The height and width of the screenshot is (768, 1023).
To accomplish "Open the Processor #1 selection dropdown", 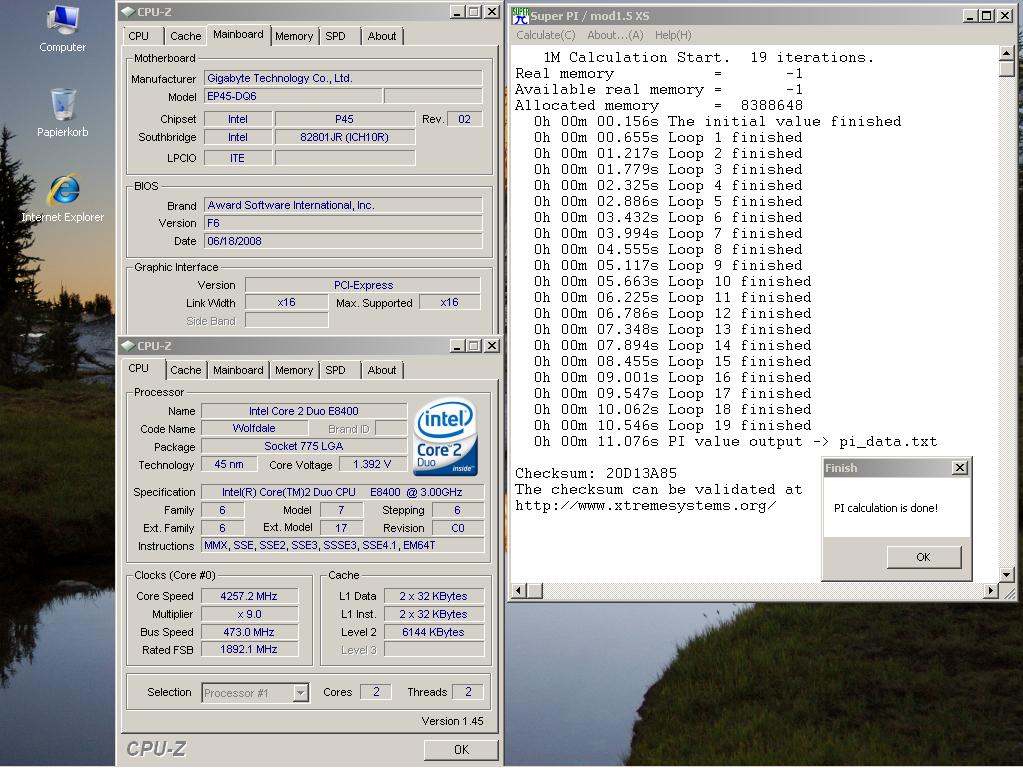I will 300,692.
